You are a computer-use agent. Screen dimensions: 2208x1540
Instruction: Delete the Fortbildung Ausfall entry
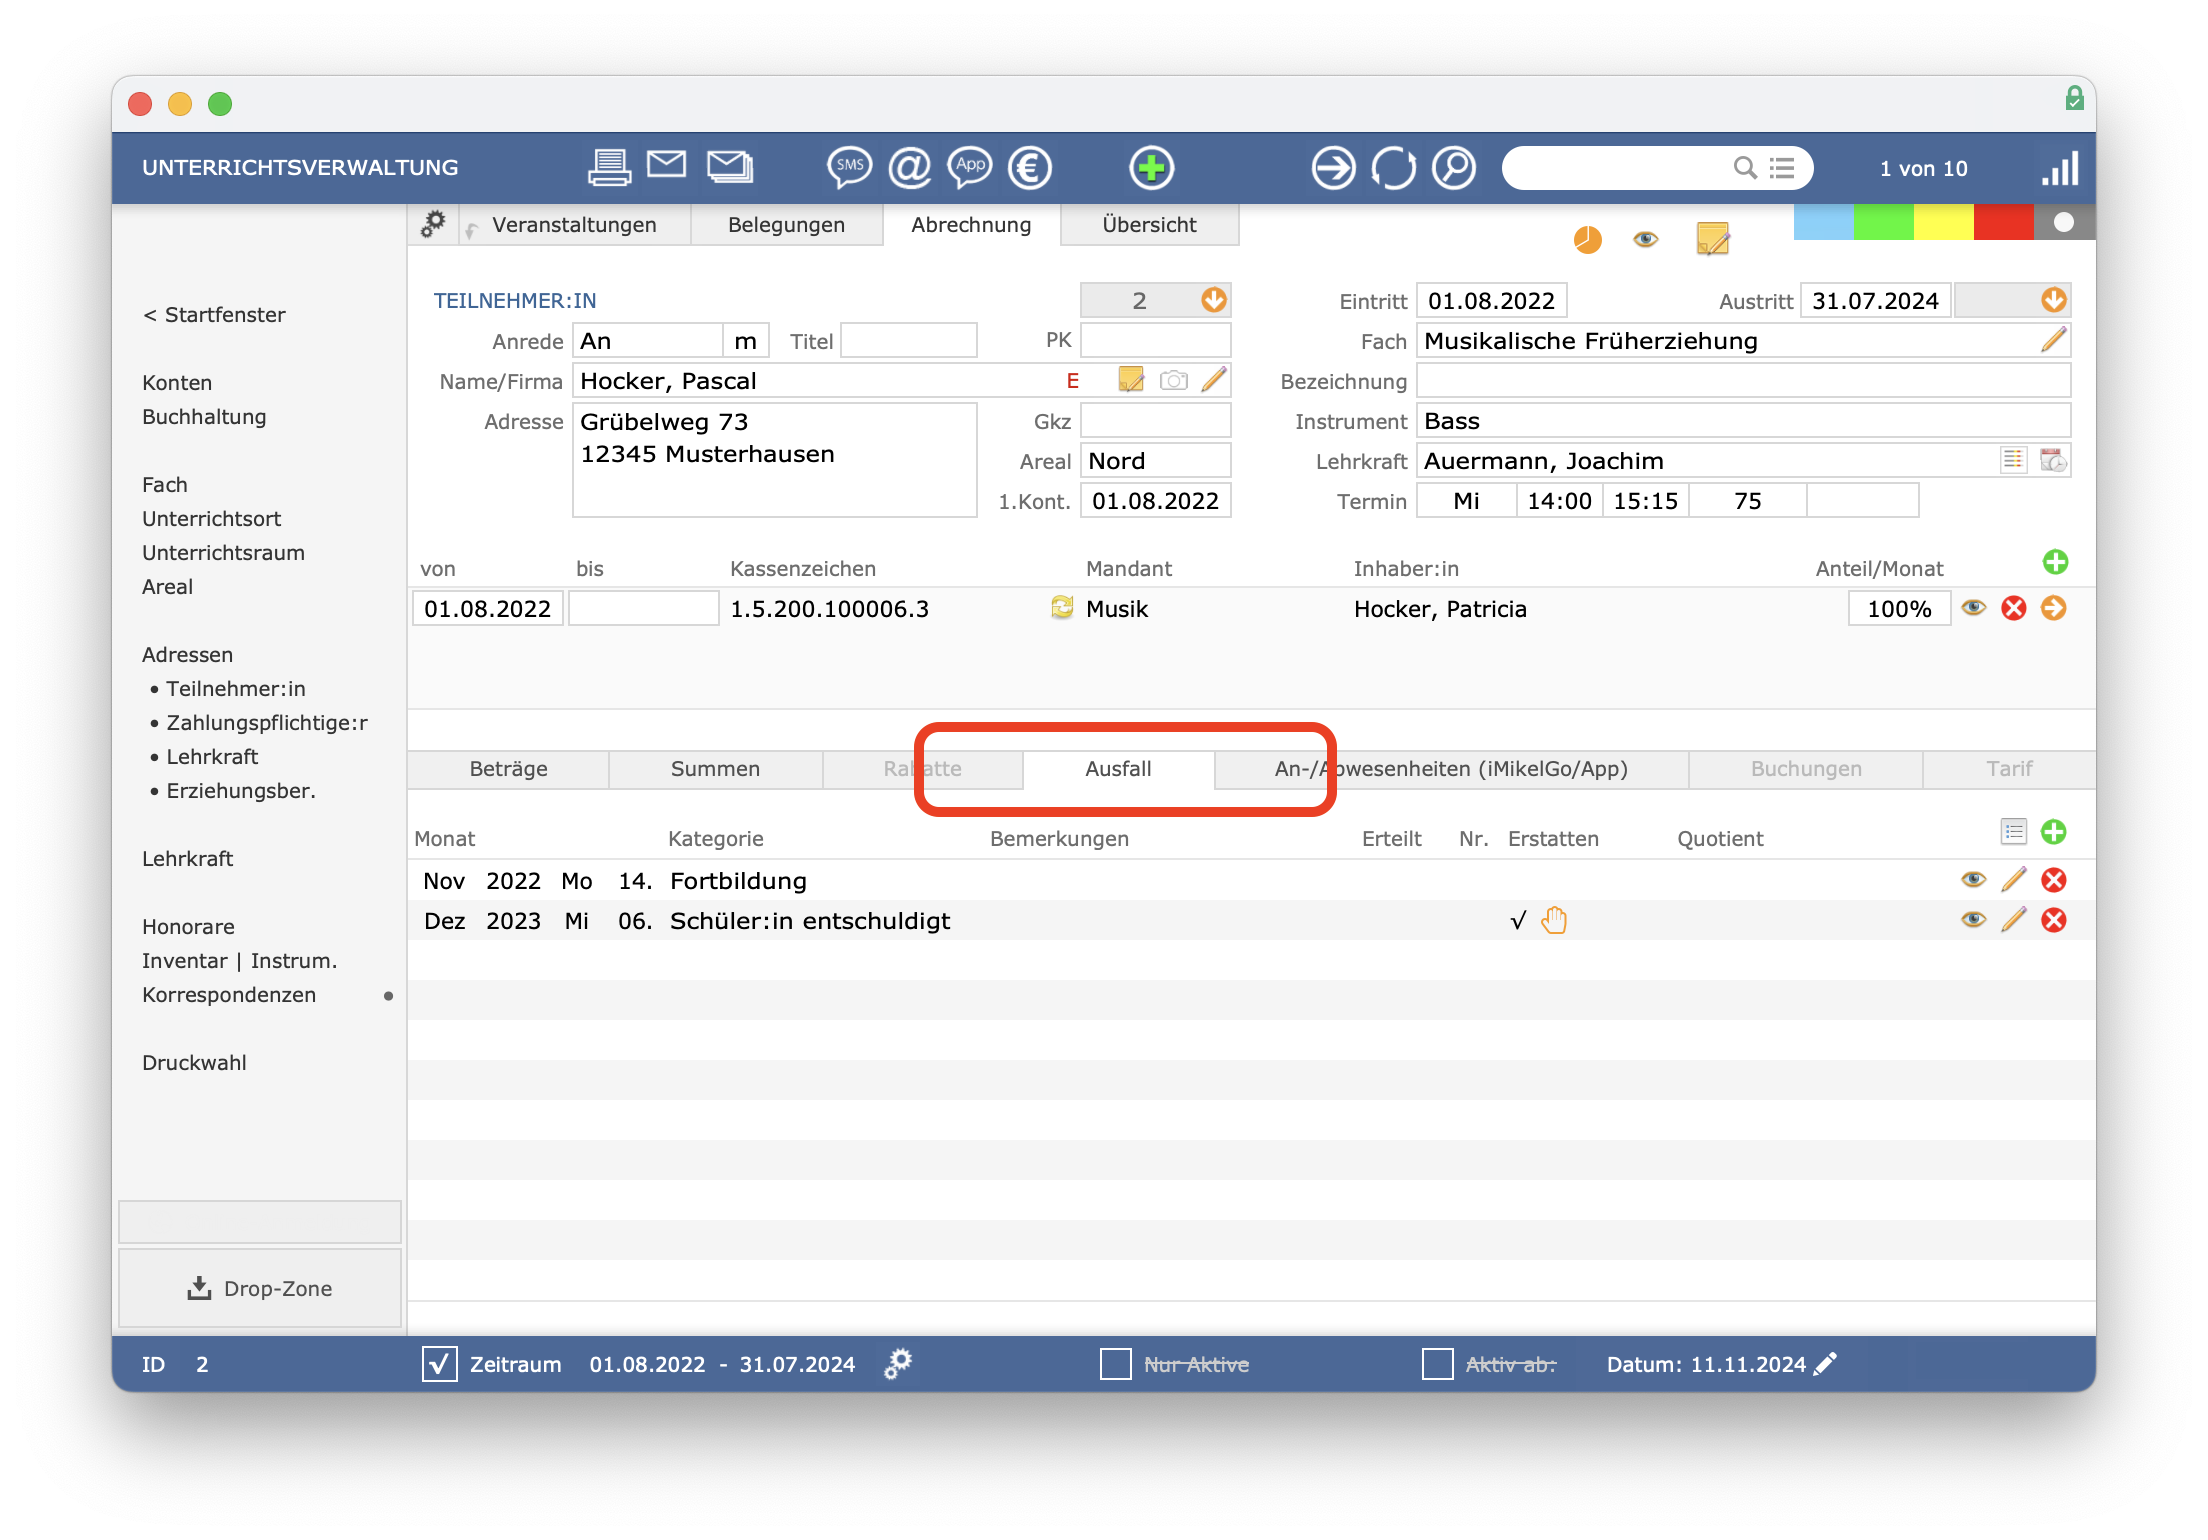coord(2054,880)
